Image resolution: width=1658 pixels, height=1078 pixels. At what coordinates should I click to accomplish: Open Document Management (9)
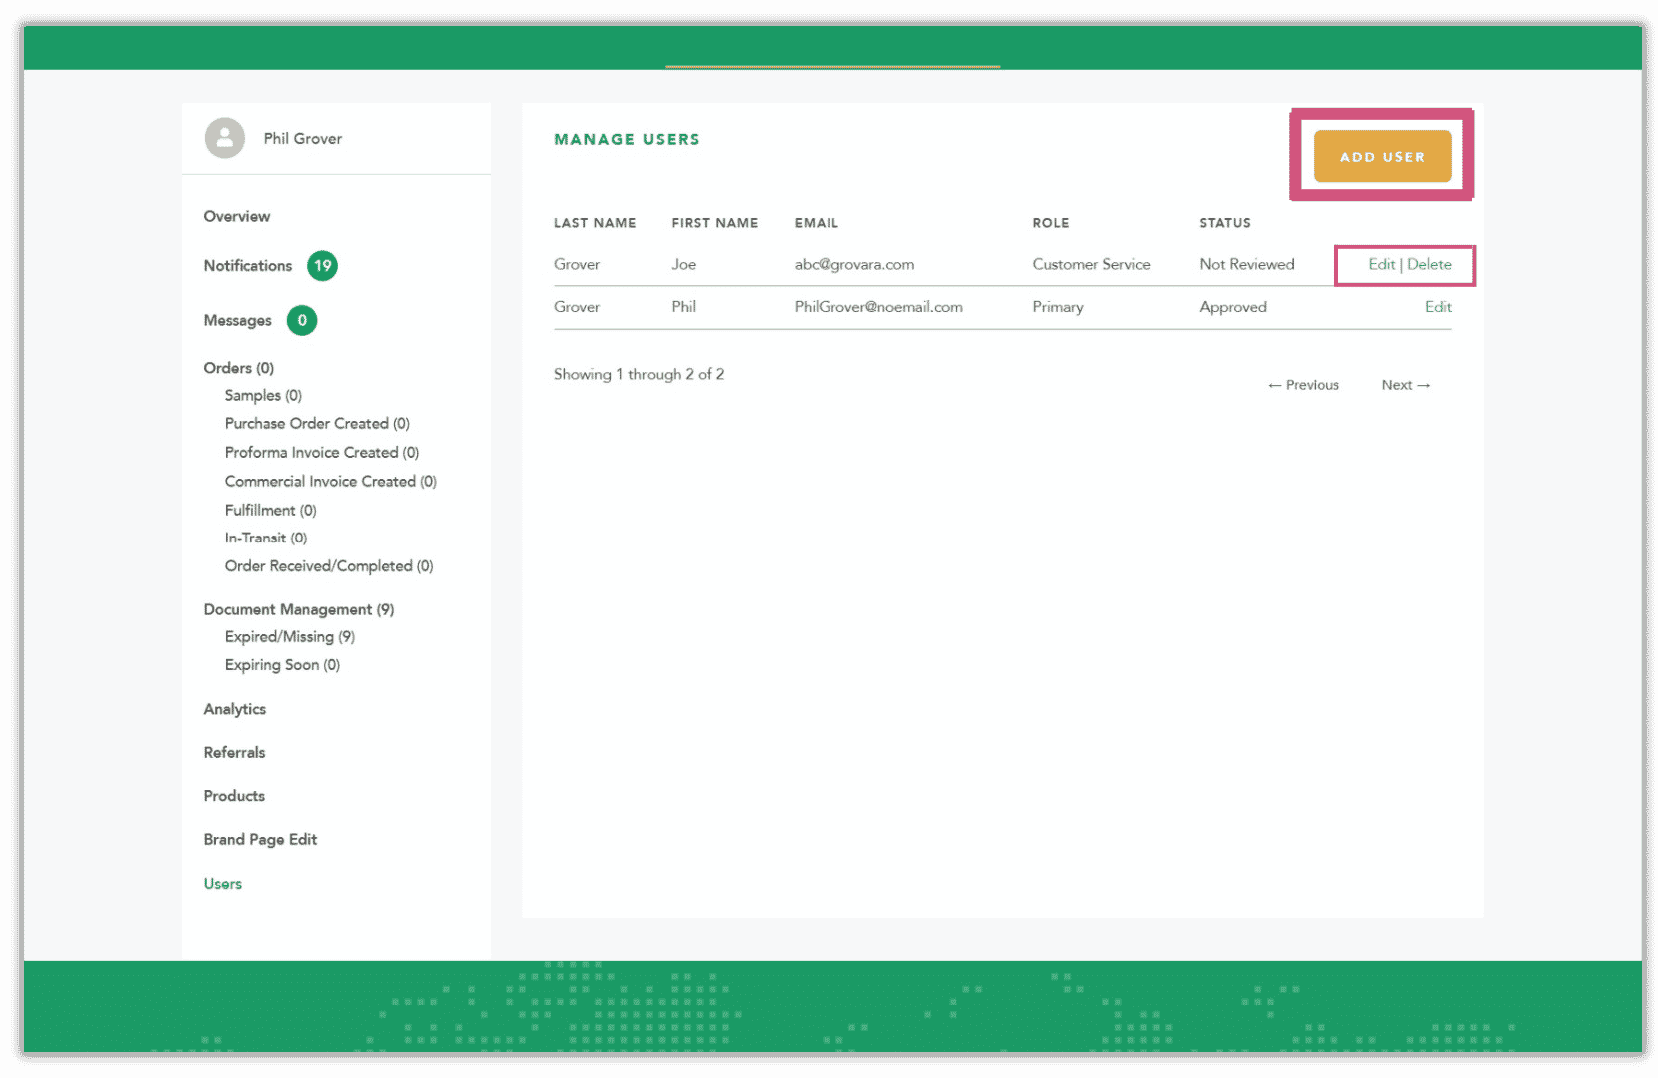click(x=299, y=609)
